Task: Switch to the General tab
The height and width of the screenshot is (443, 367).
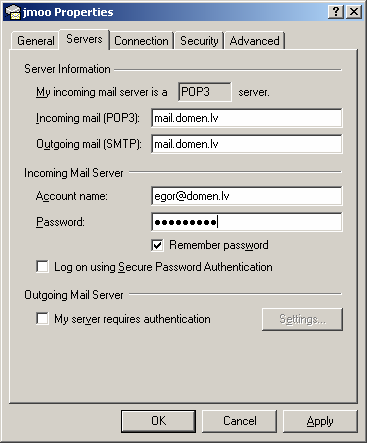Action: pos(36,41)
